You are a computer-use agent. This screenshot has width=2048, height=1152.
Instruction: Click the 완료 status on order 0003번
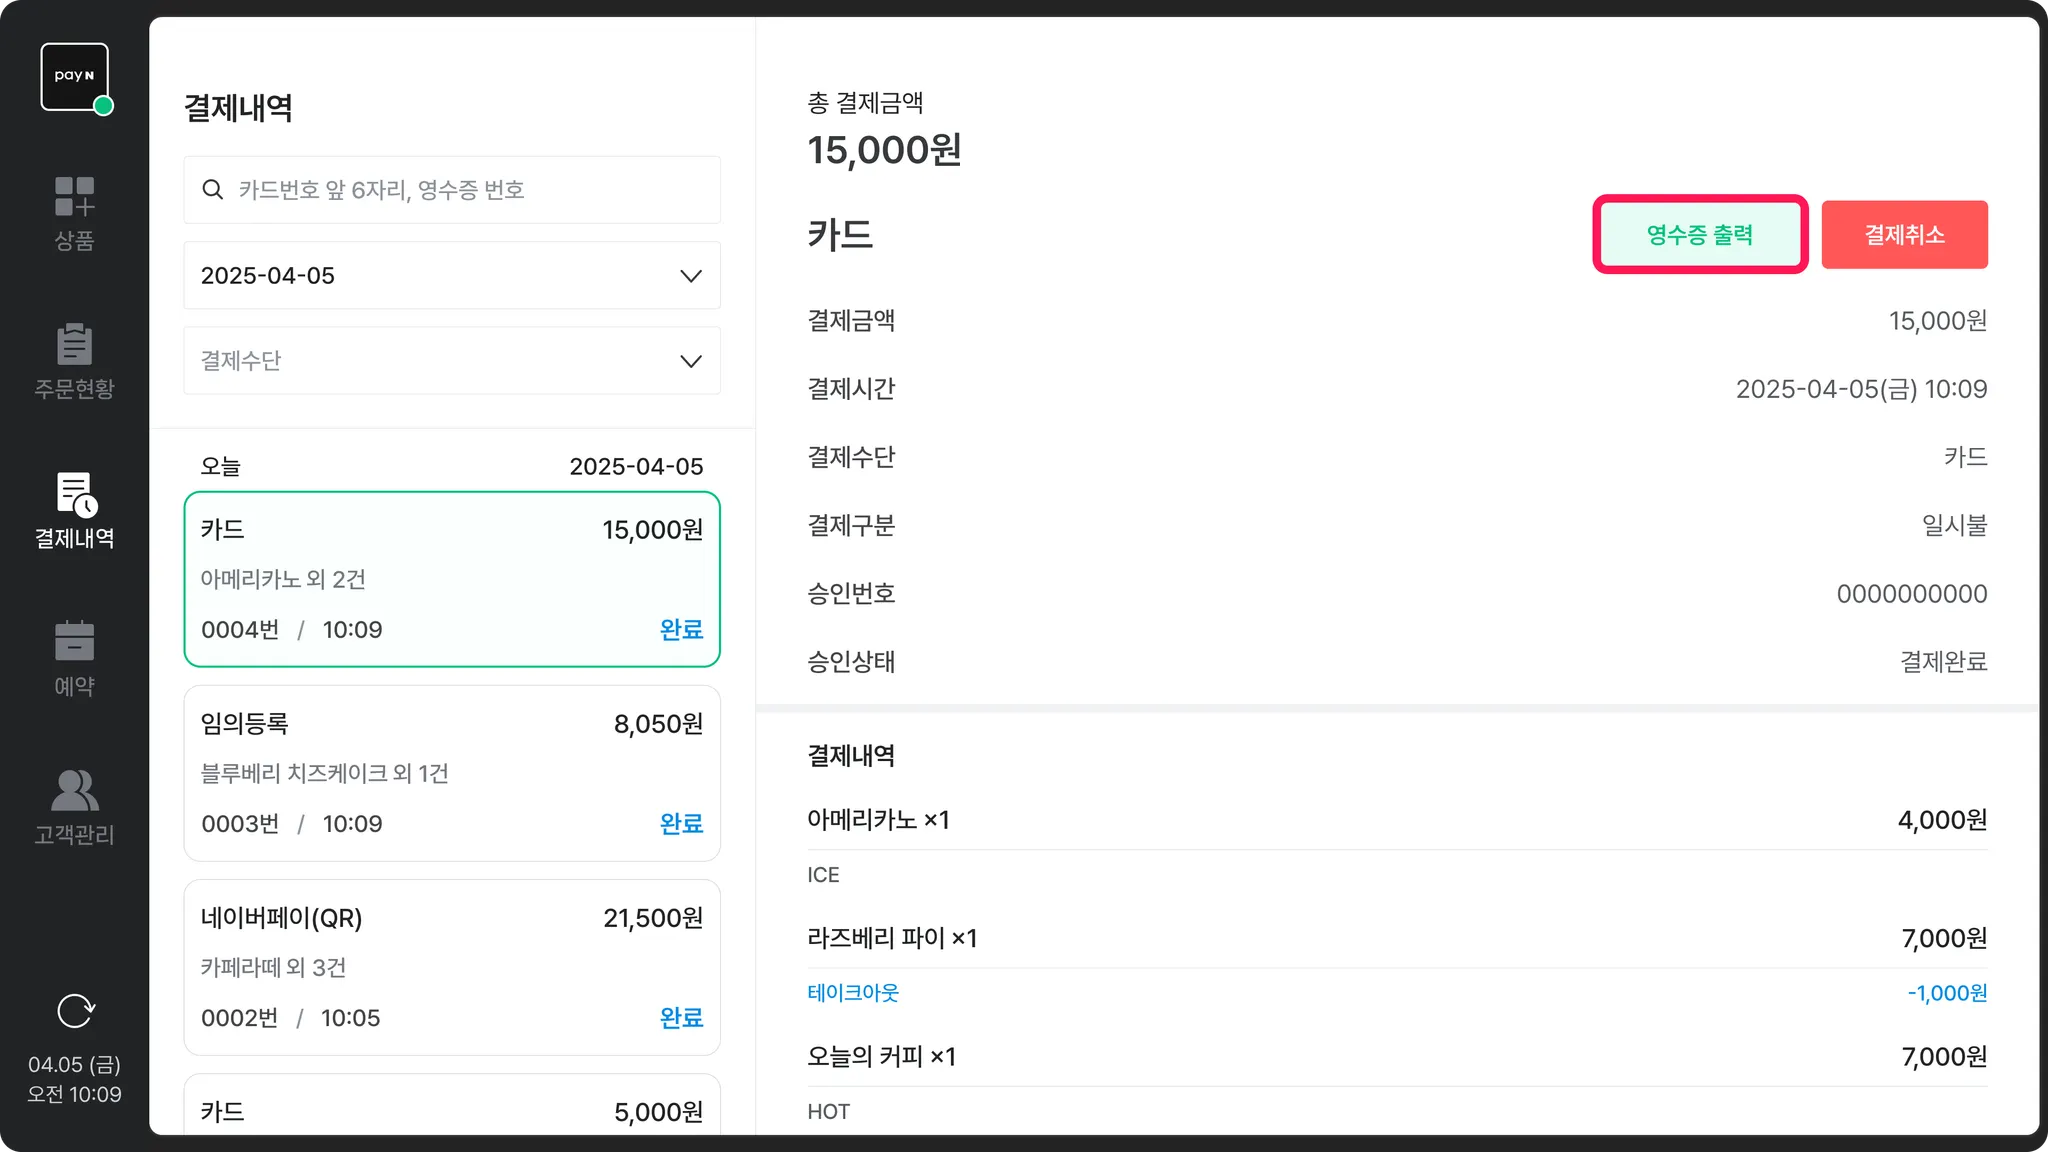[x=681, y=824]
